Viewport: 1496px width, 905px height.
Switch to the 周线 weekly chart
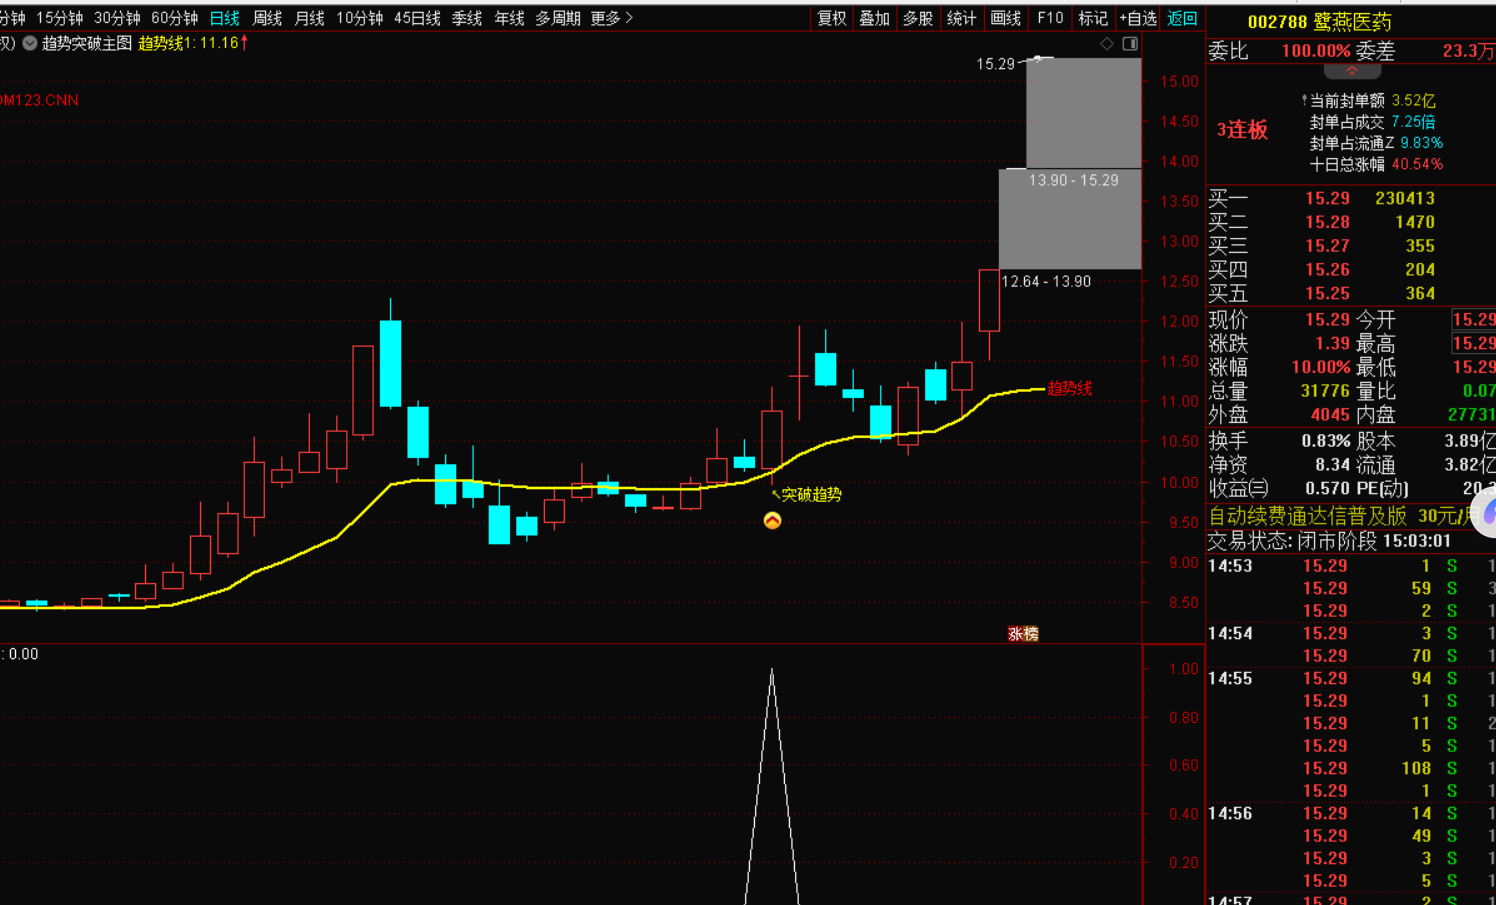(x=267, y=18)
